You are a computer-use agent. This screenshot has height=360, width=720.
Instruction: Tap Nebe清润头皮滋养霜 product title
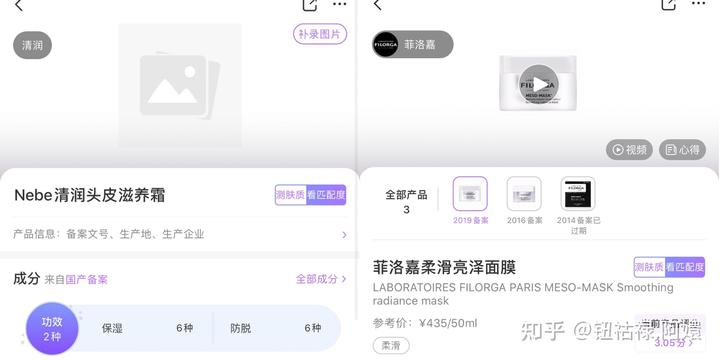[90, 195]
